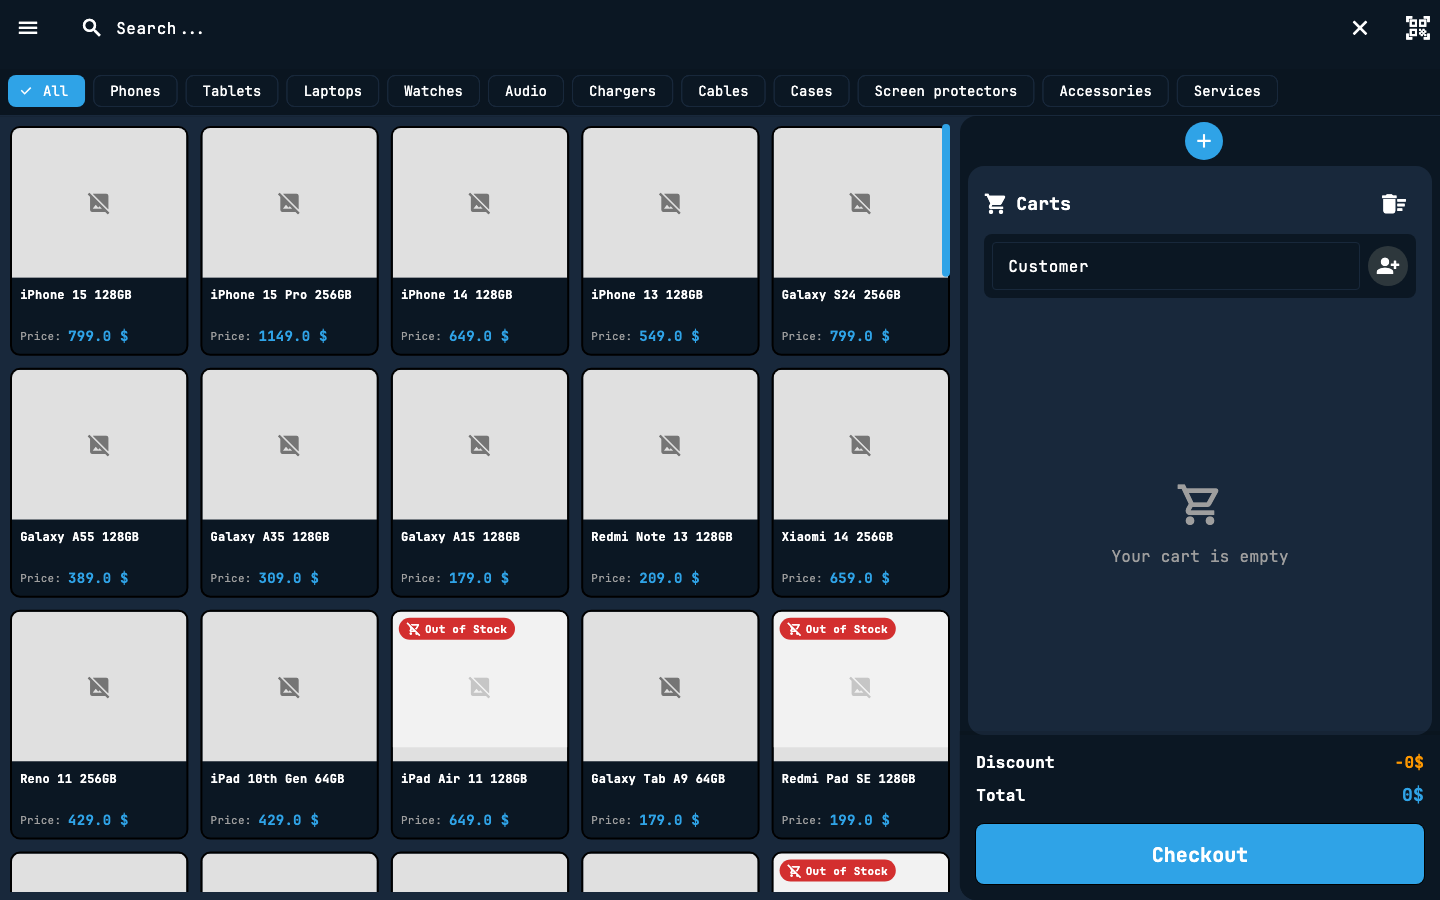Click the out-of-stock iPad Air 11 card

coord(480,725)
